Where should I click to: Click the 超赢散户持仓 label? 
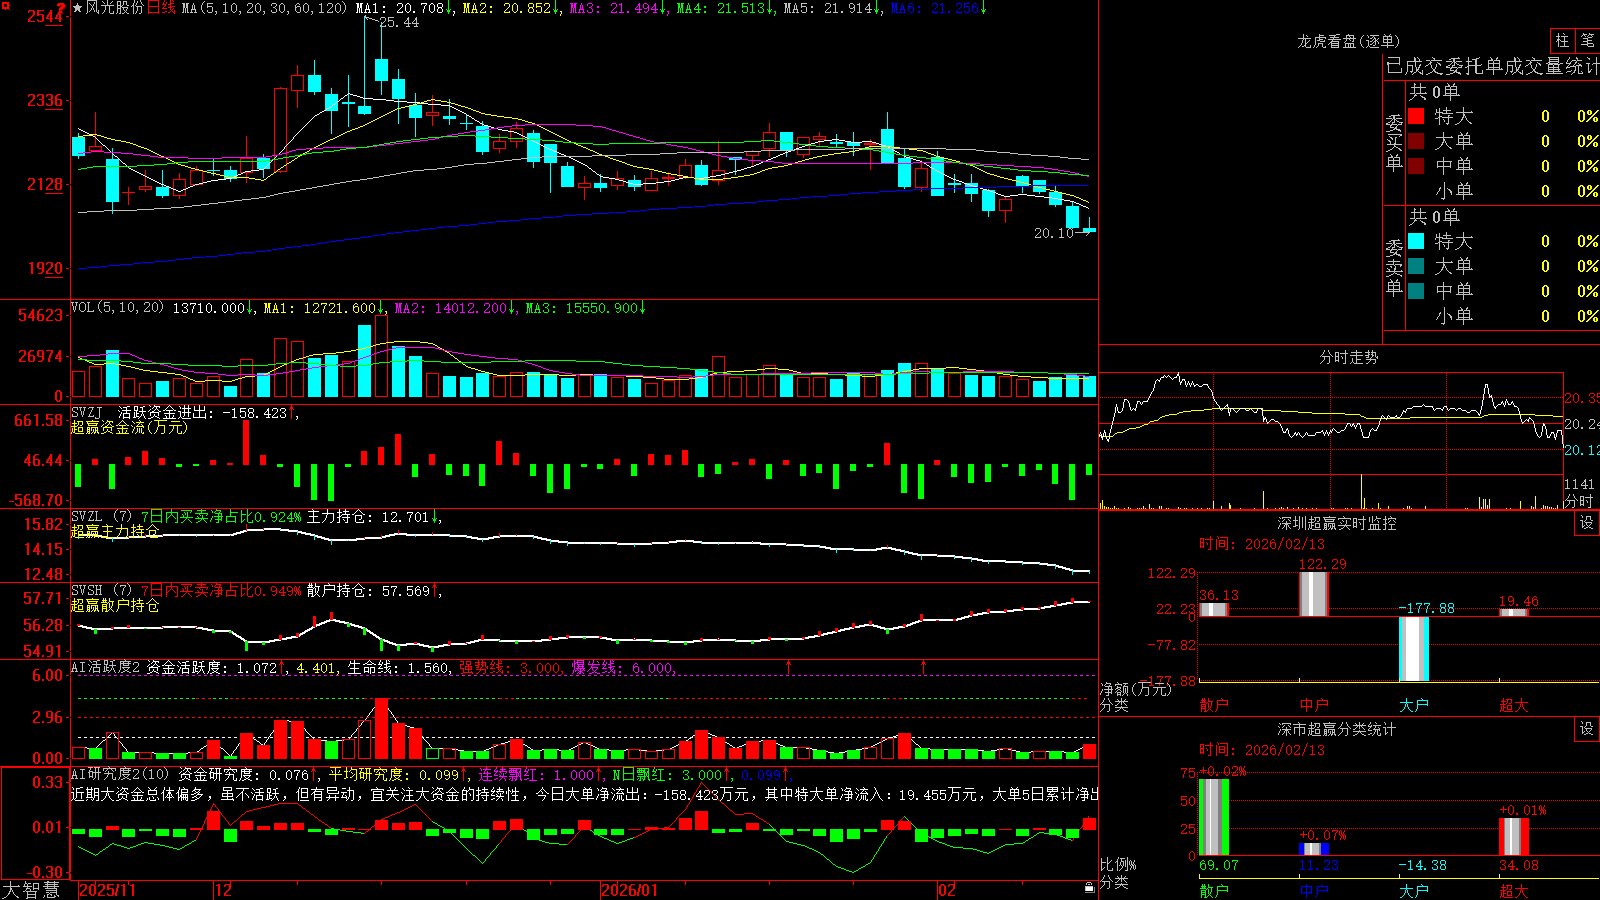[115, 605]
